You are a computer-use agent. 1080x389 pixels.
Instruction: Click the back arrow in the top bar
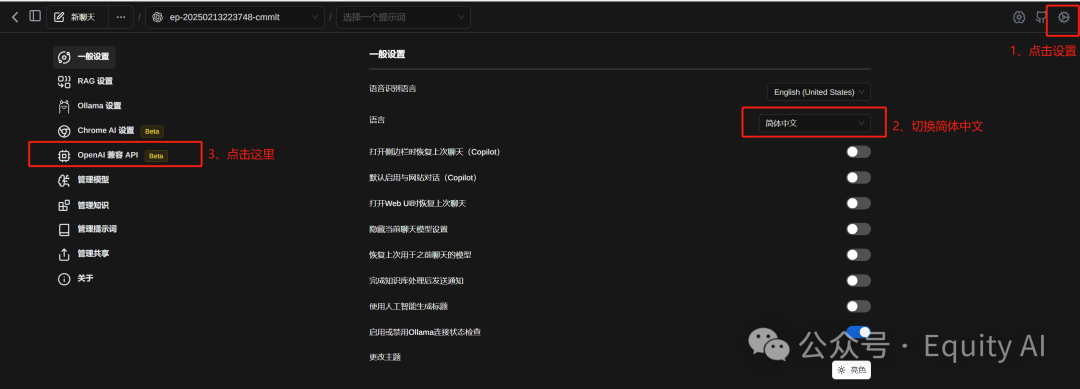click(x=15, y=17)
